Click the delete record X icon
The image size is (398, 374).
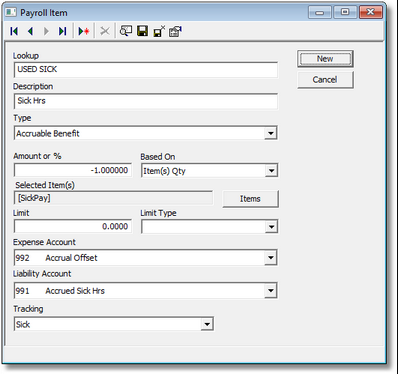pos(105,31)
